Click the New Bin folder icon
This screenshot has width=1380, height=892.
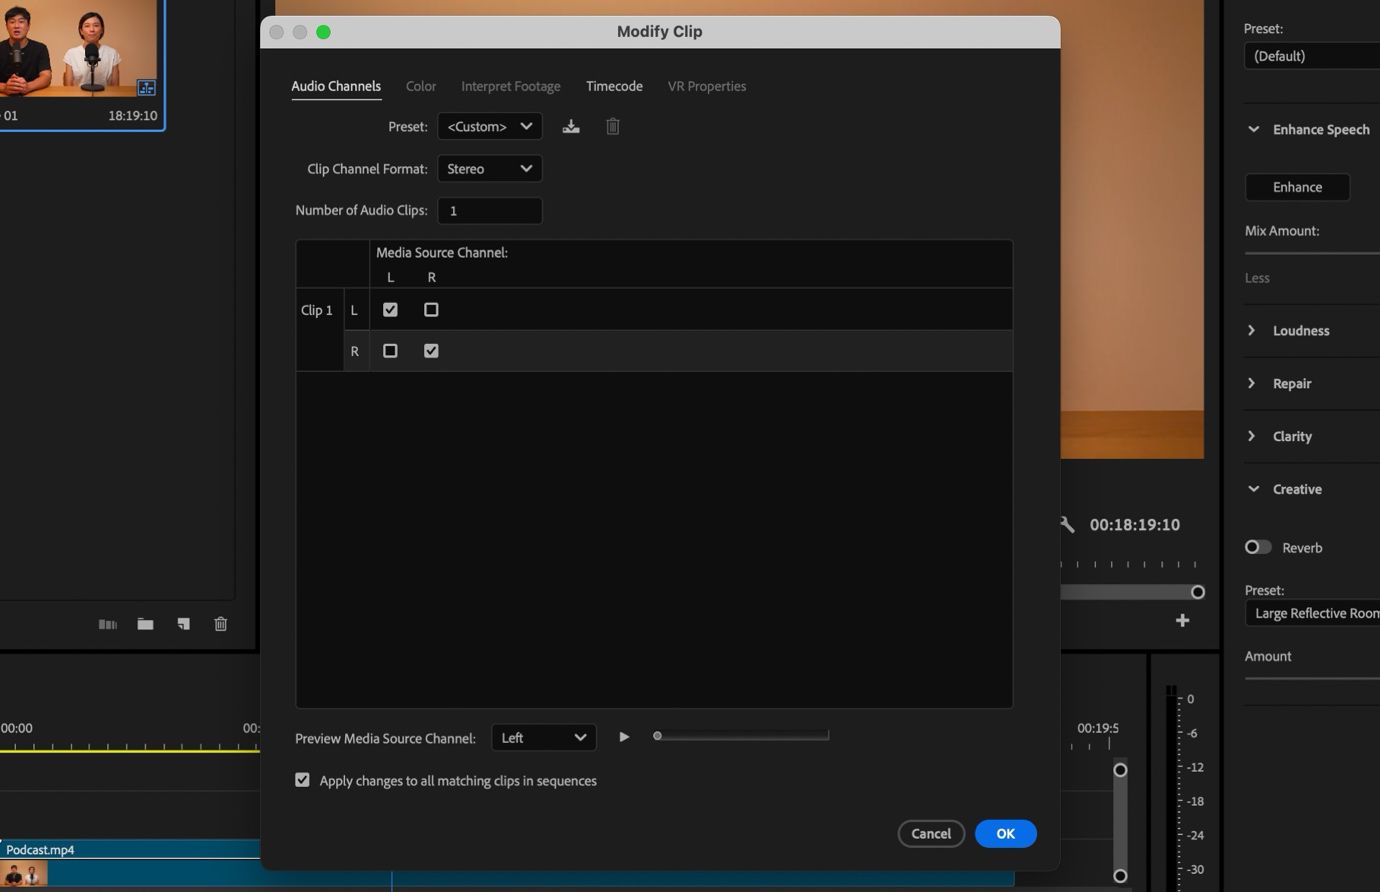145,623
